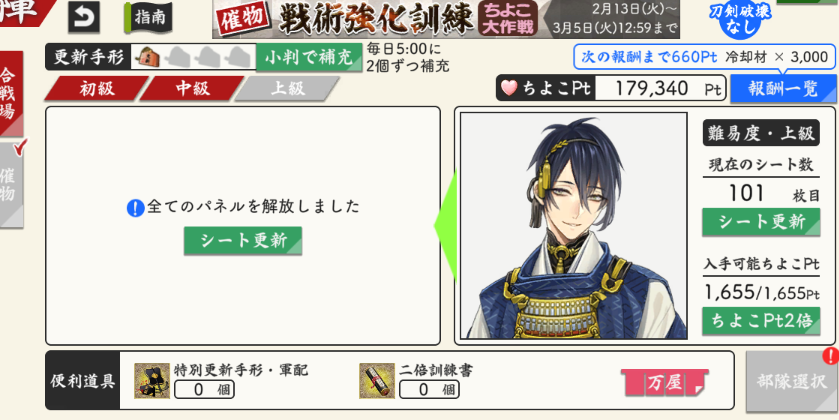The width and height of the screenshot is (839, 420).
Task: Select the 上級 difficulty tab
Action: 287,89
